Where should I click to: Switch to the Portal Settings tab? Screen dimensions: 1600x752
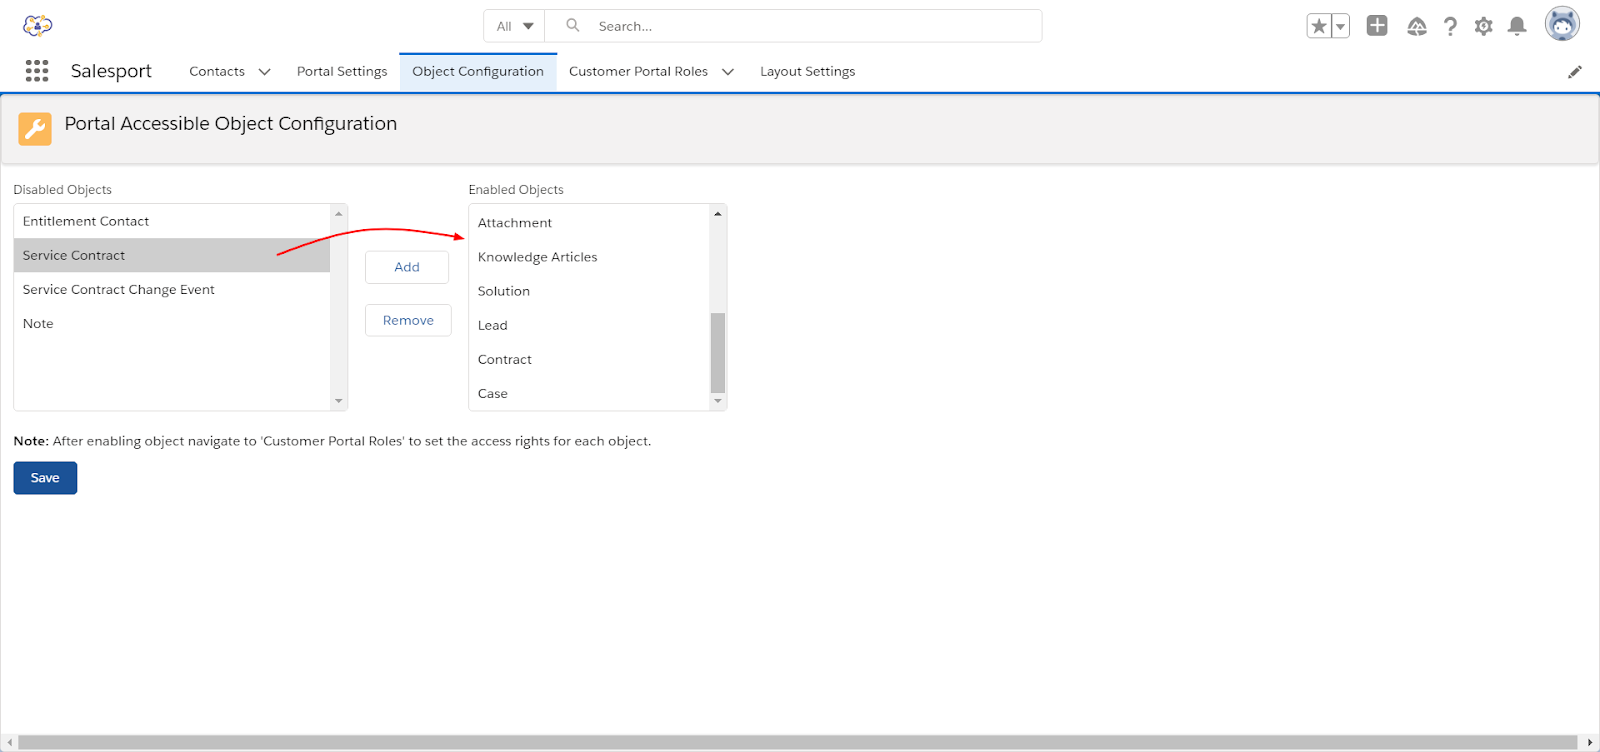(x=342, y=72)
